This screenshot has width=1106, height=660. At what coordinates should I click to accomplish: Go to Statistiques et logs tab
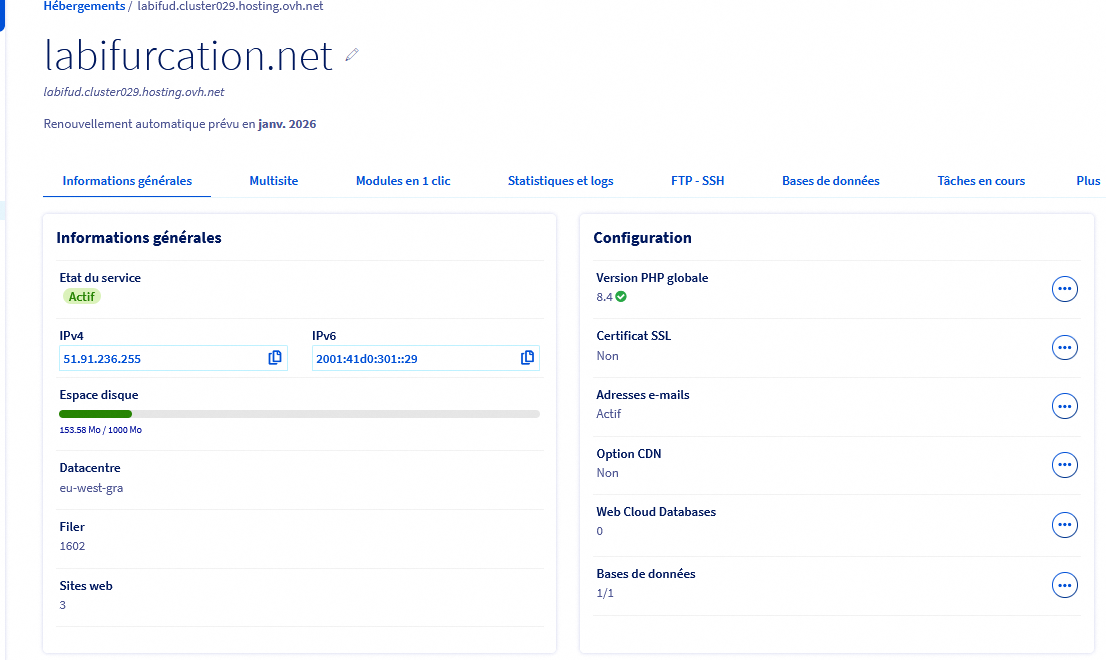(560, 181)
